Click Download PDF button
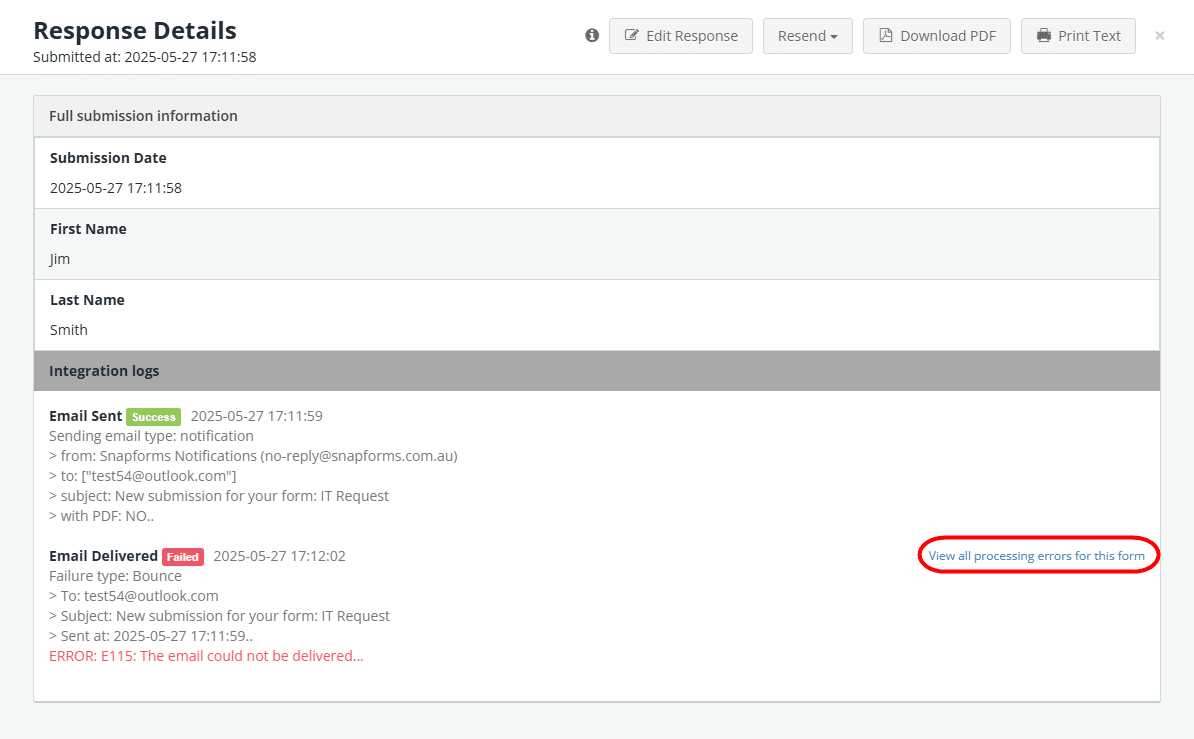The width and height of the screenshot is (1194, 739). pyautogui.click(x=937, y=36)
